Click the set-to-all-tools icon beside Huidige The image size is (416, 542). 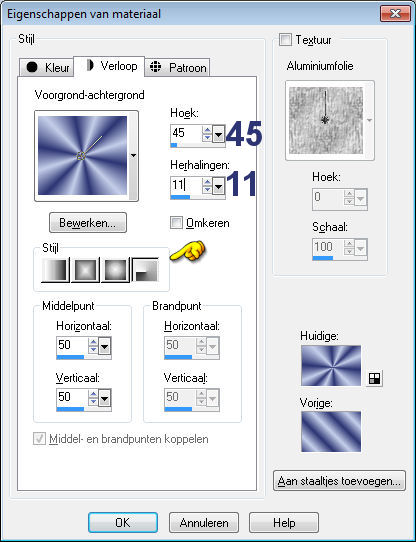pos(374,379)
